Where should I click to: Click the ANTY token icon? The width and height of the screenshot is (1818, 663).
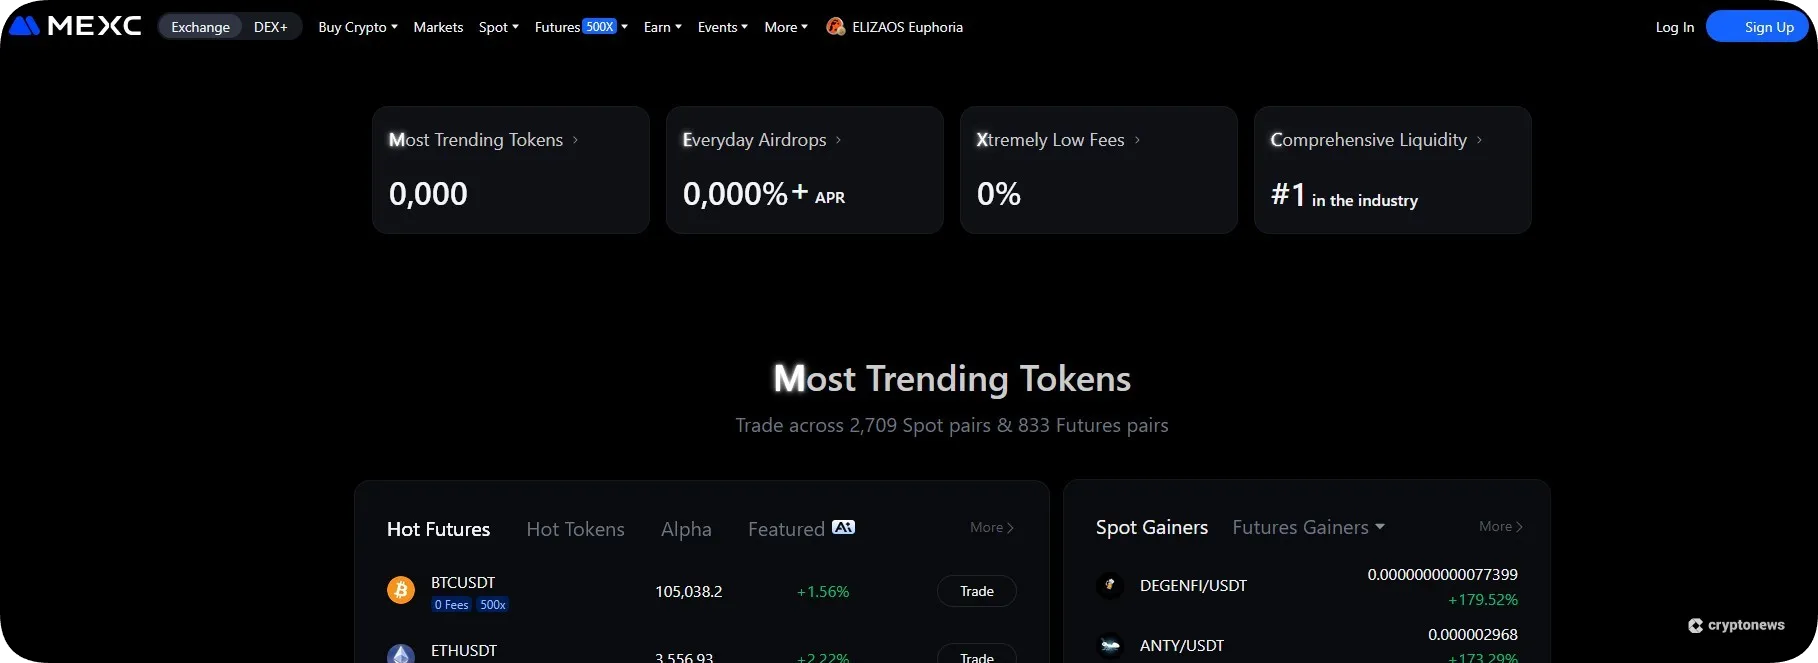(1109, 645)
